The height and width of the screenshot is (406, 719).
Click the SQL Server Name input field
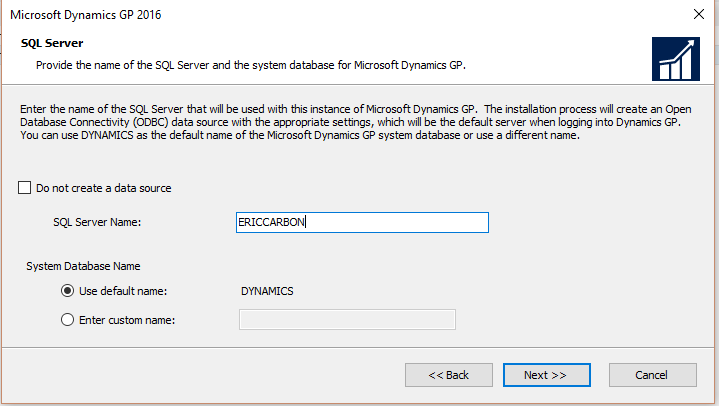tap(362, 222)
